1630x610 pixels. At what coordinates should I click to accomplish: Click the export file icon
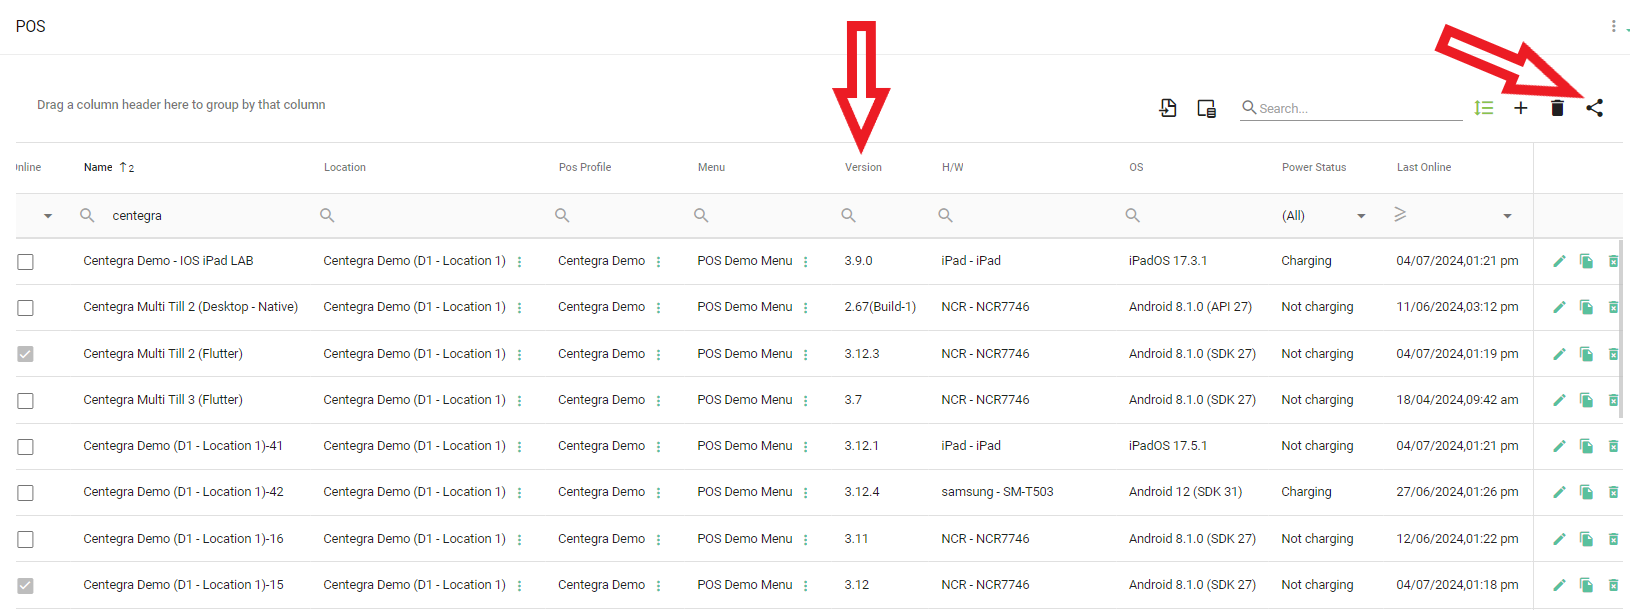pyautogui.click(x=1168, y=108)
